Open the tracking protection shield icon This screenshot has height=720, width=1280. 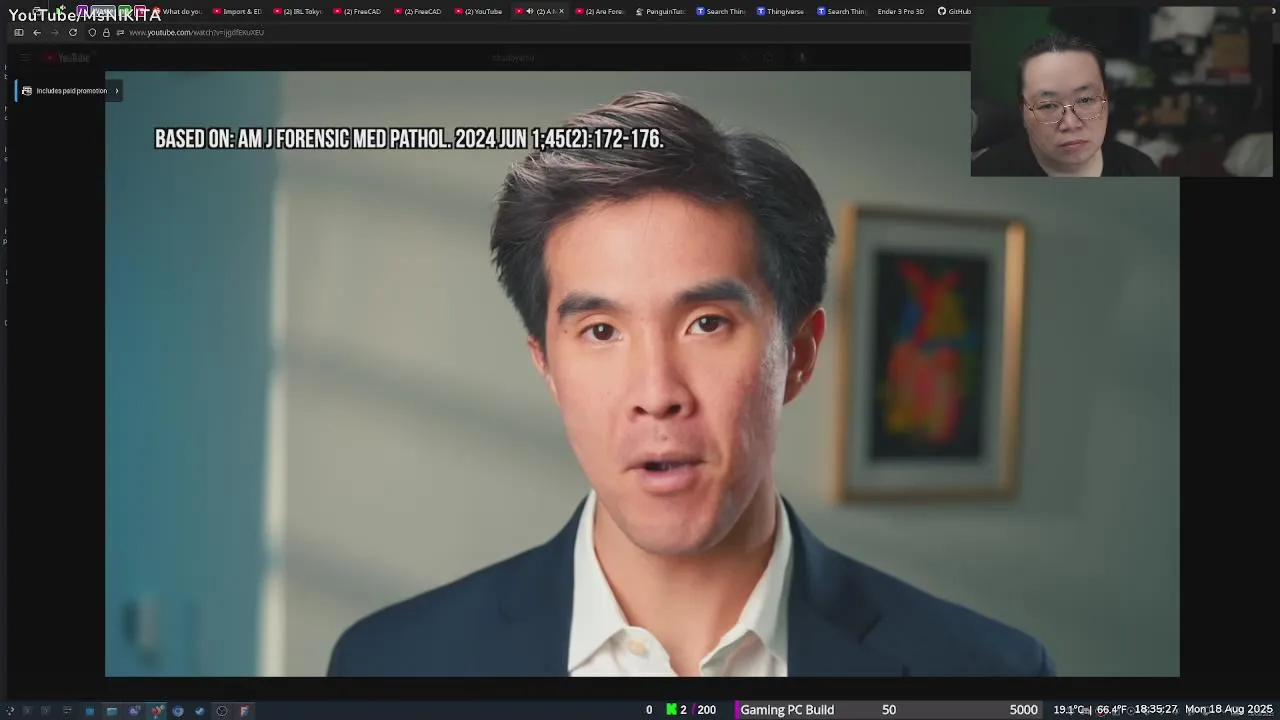(x=92, y=32)
